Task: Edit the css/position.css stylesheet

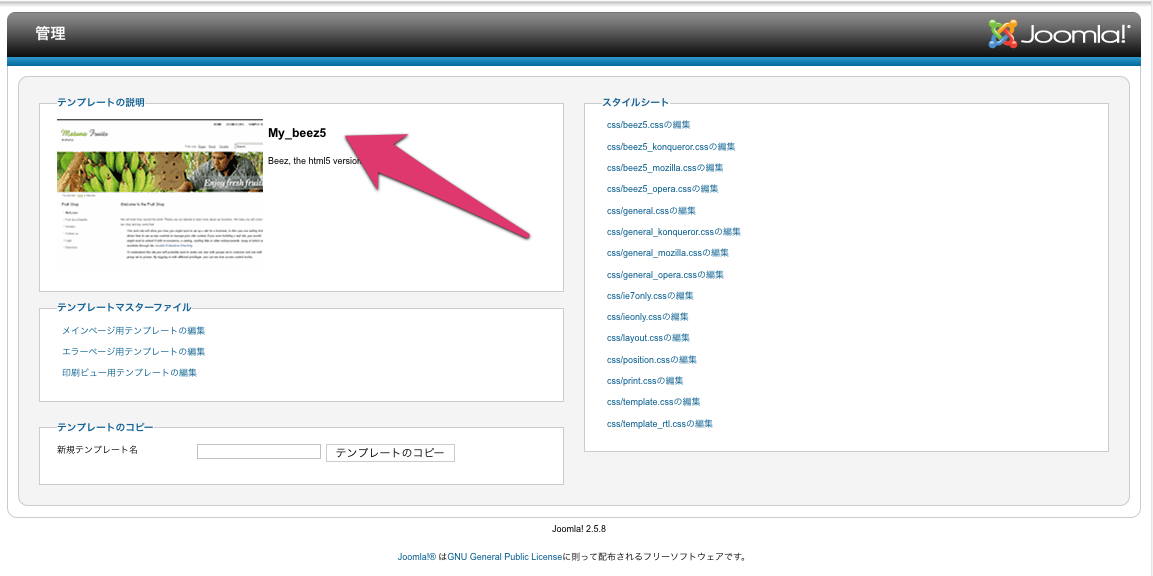Action: [x=653, y=359]
